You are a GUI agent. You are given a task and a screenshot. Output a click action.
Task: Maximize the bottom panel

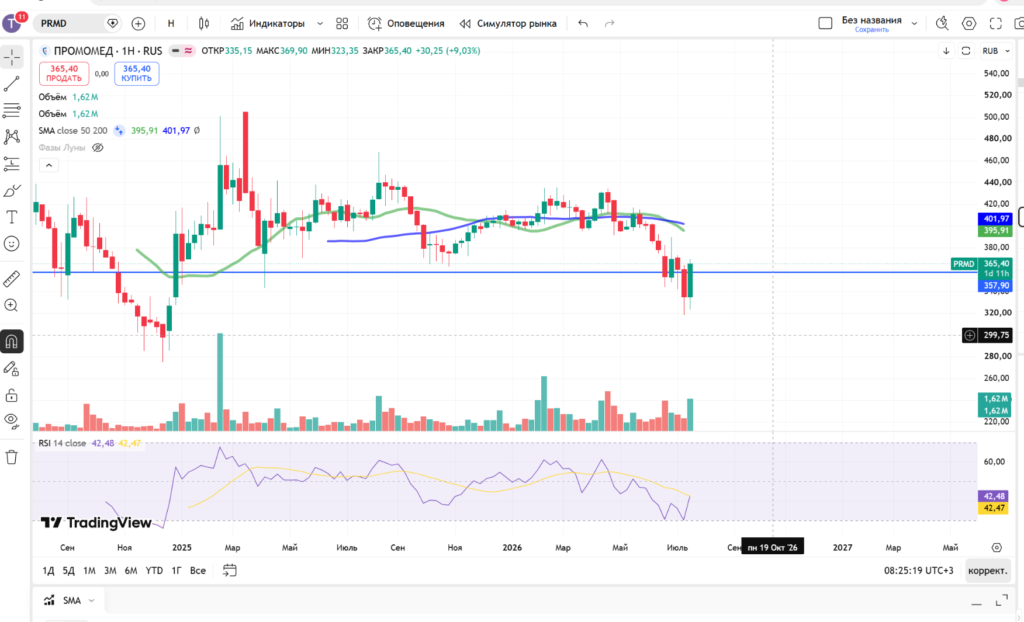(x=1002, y=601)
